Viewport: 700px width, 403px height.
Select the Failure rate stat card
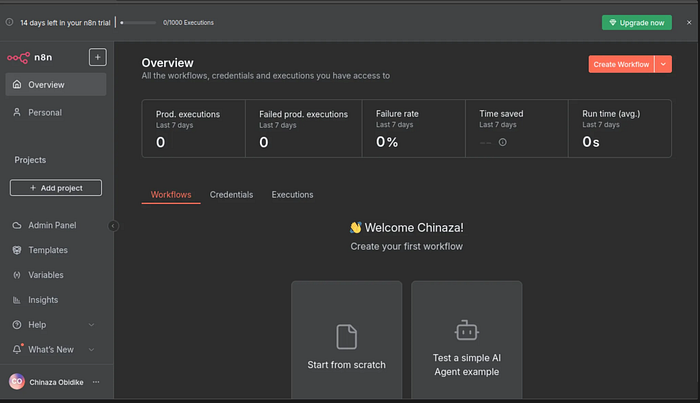pos(413,129)
